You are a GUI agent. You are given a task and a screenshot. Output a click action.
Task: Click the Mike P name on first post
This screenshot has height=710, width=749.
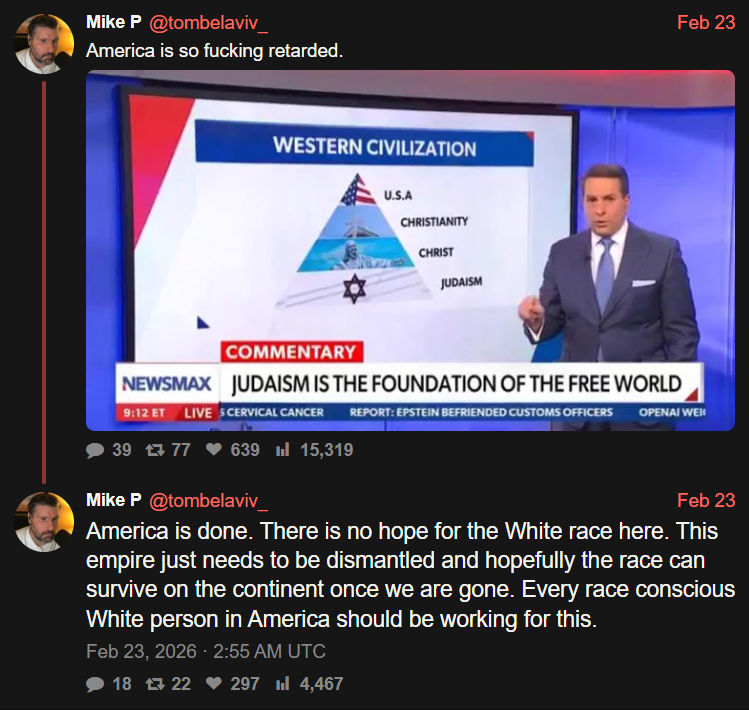[x=114, y=22]
